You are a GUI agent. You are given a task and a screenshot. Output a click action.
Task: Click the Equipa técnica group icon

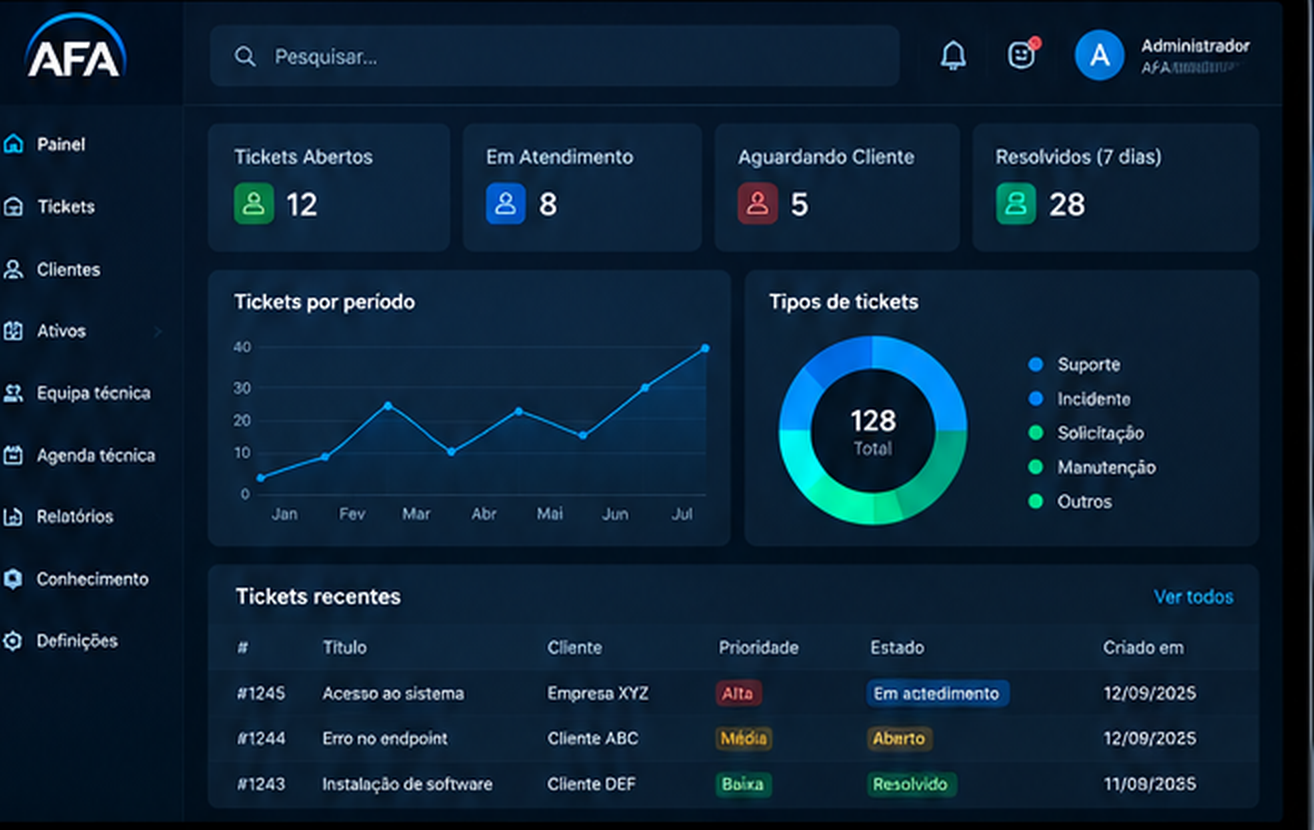click(13, 393)
